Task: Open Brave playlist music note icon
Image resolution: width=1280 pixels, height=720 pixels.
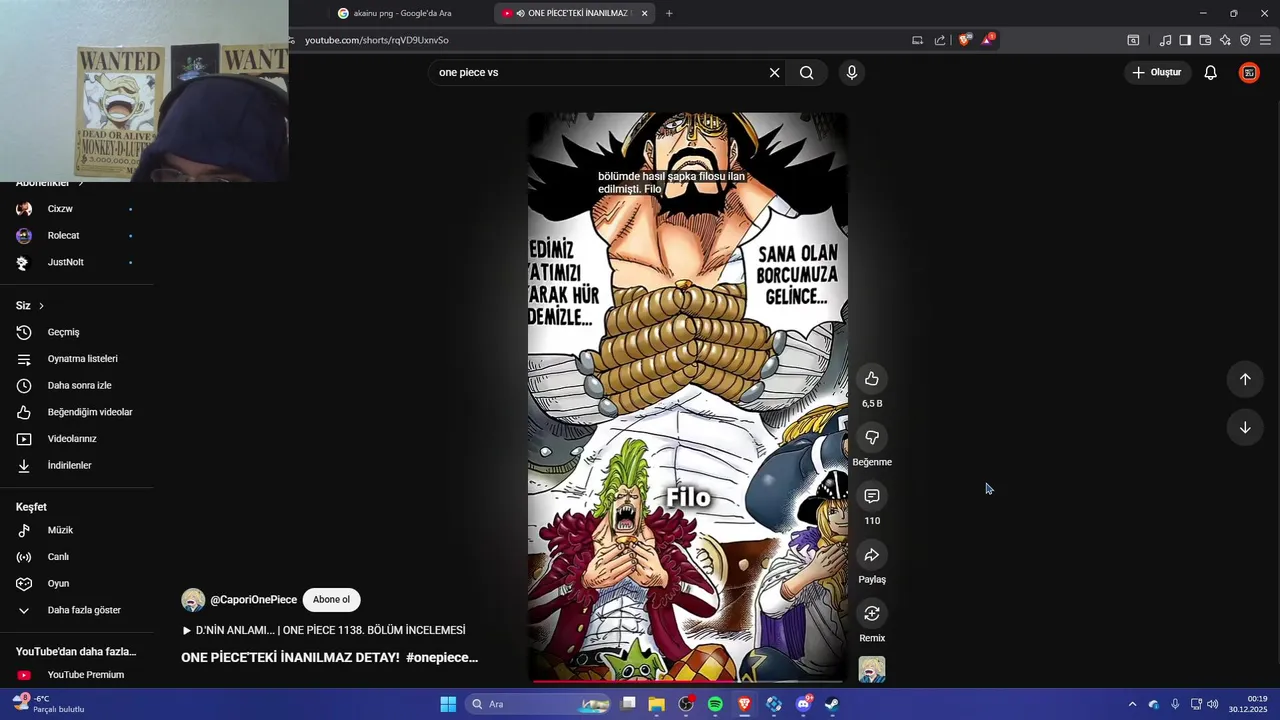Action: coord(1165,40)
